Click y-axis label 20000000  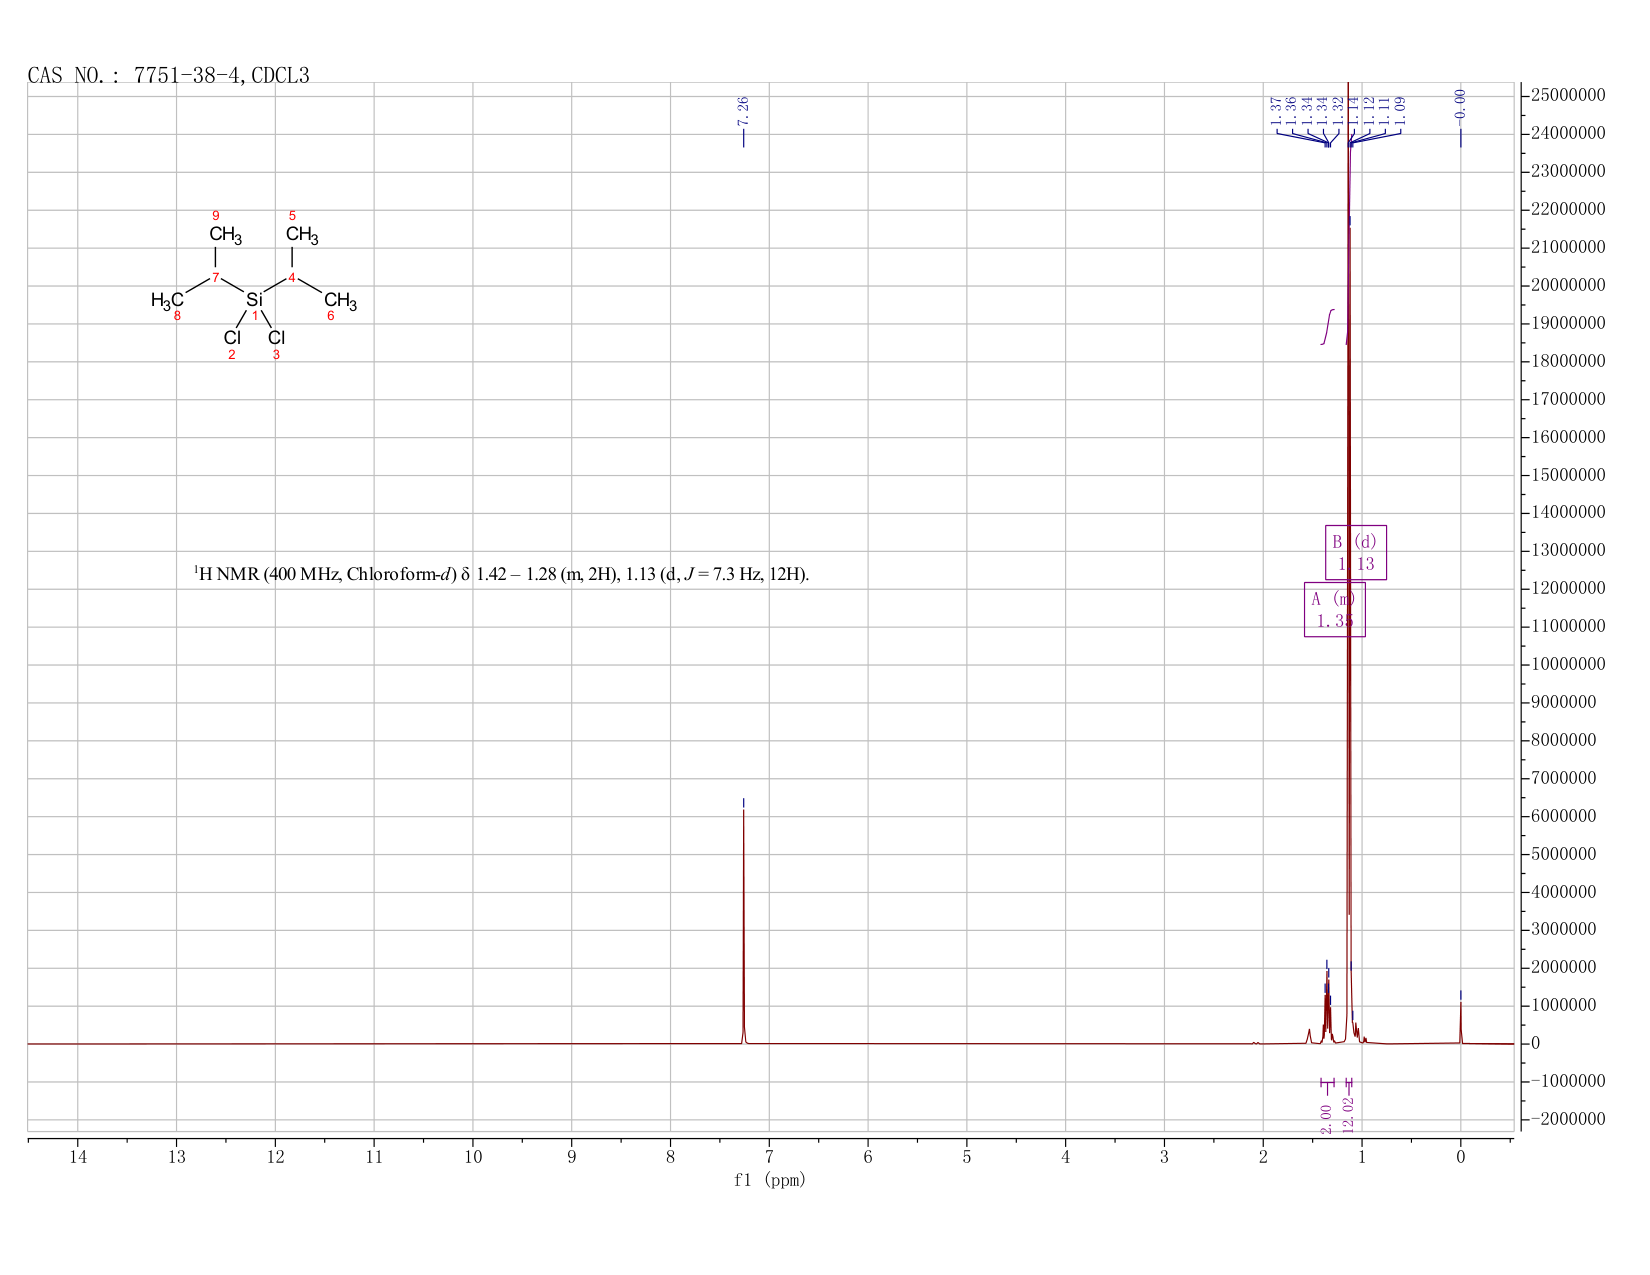tap(1567, 286)
